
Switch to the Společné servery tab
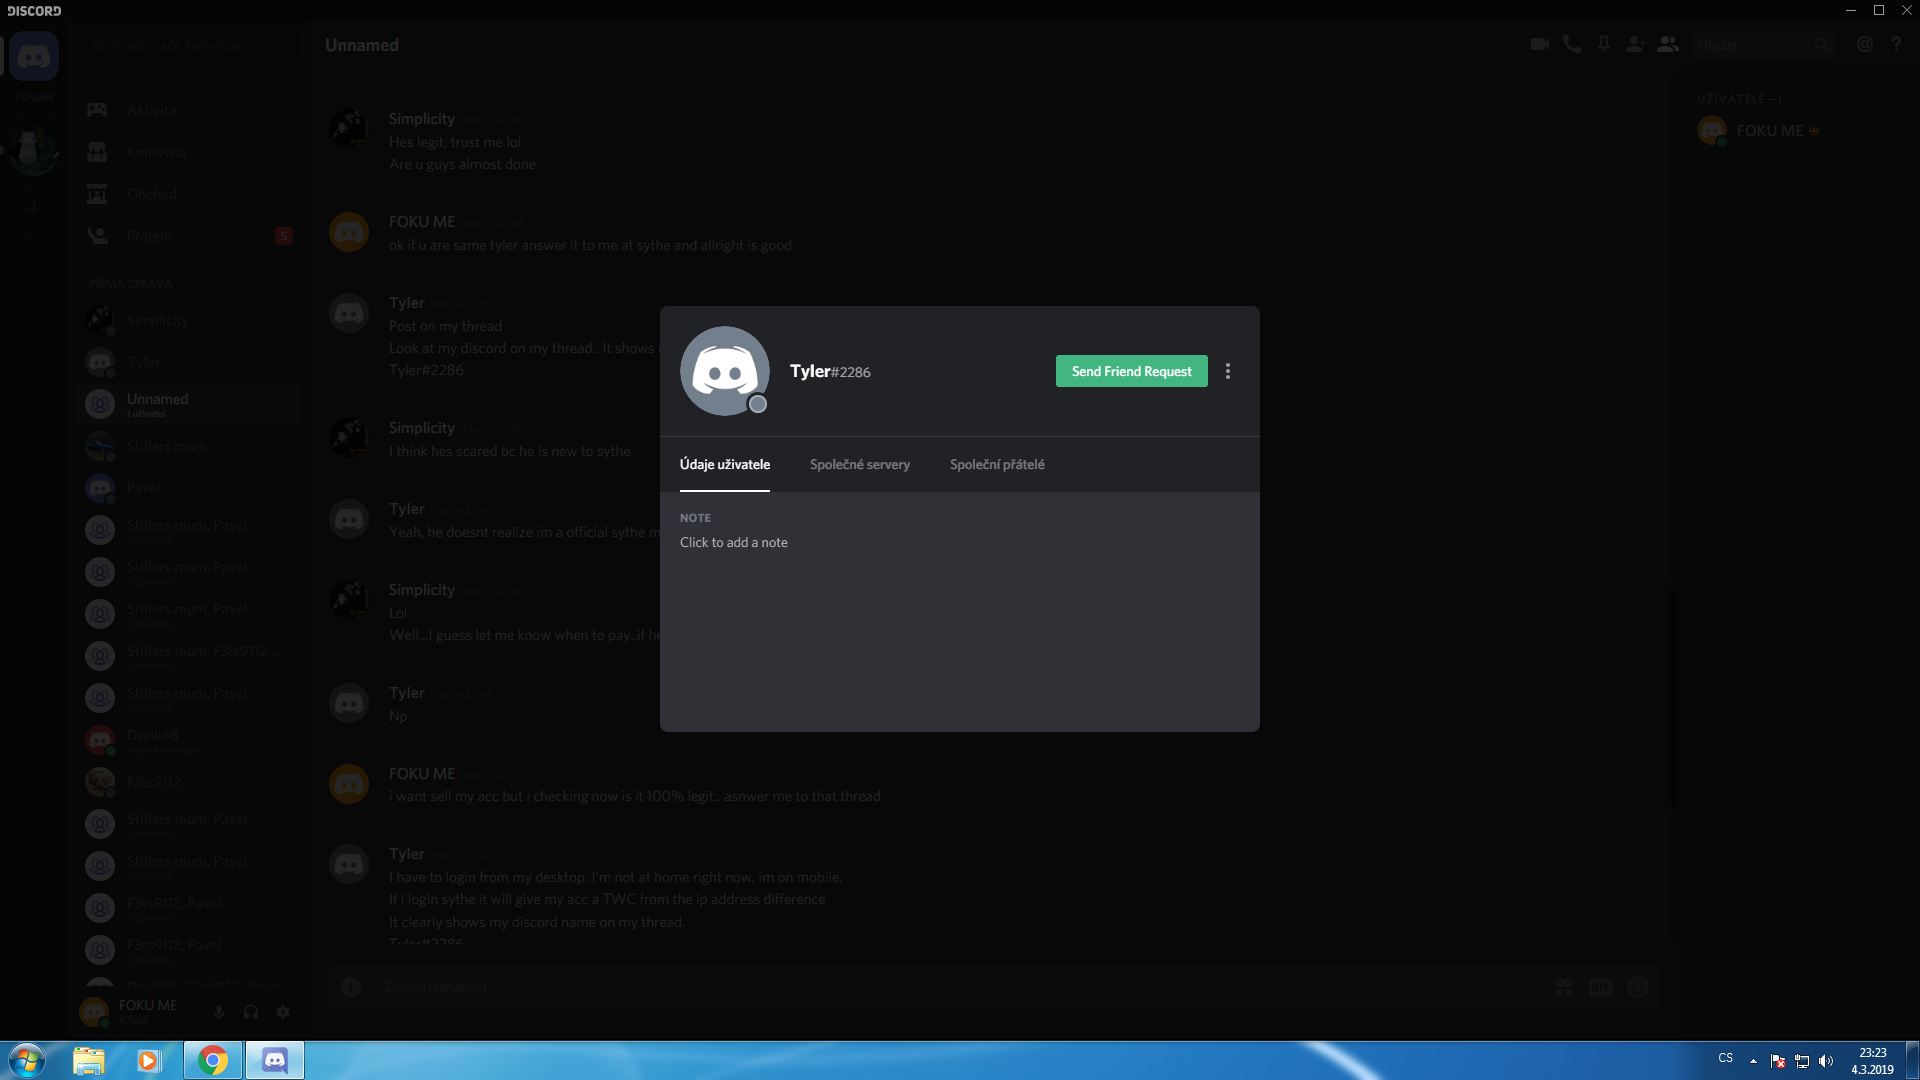[x=859, y=464]
